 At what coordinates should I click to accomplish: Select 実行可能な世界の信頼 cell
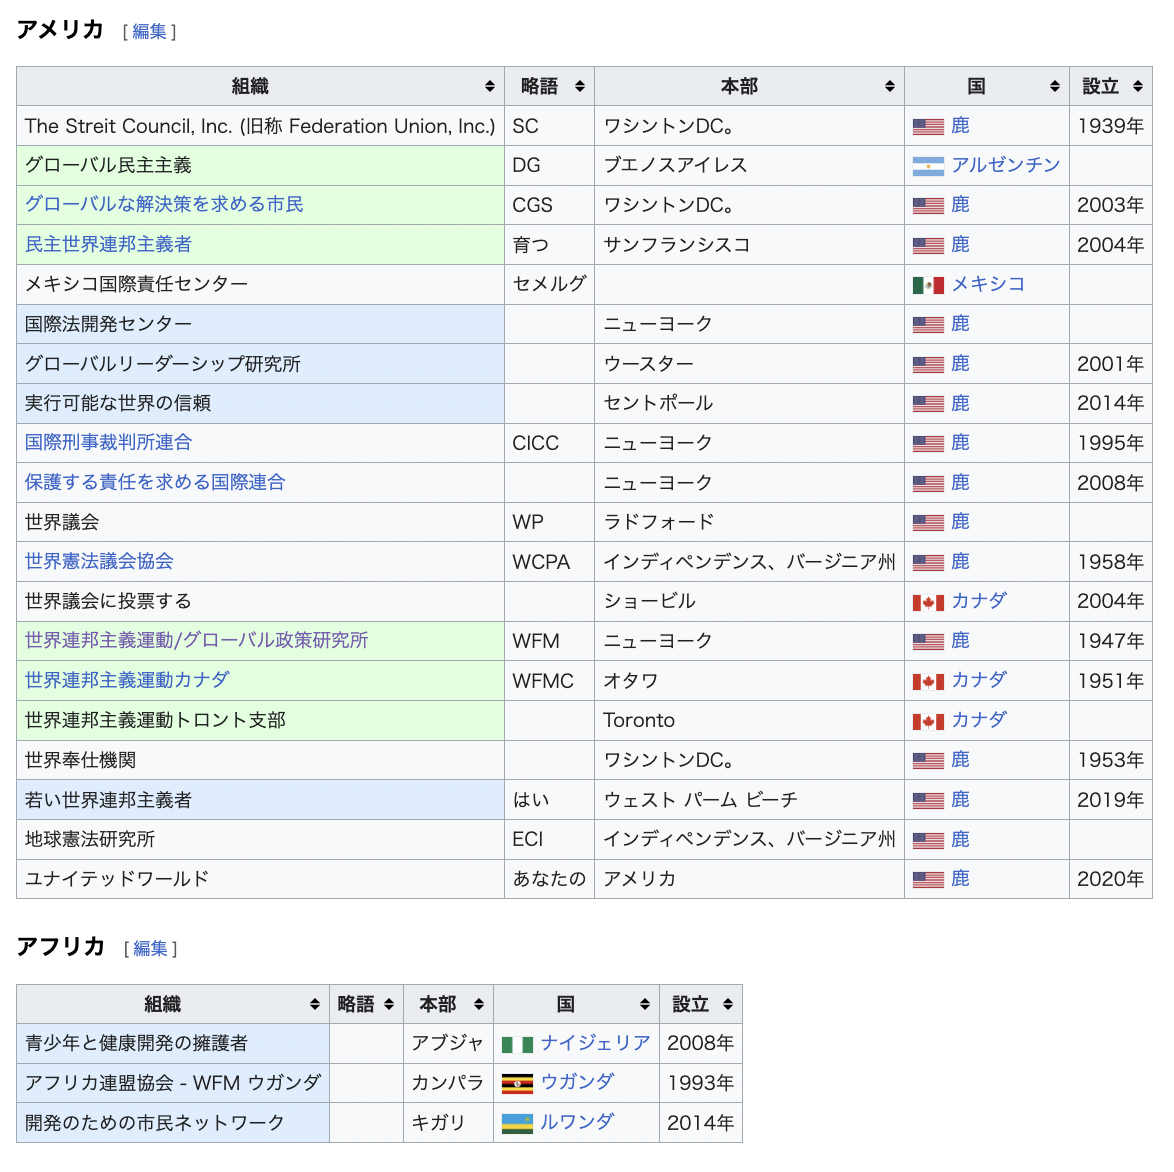pos(261,404)
